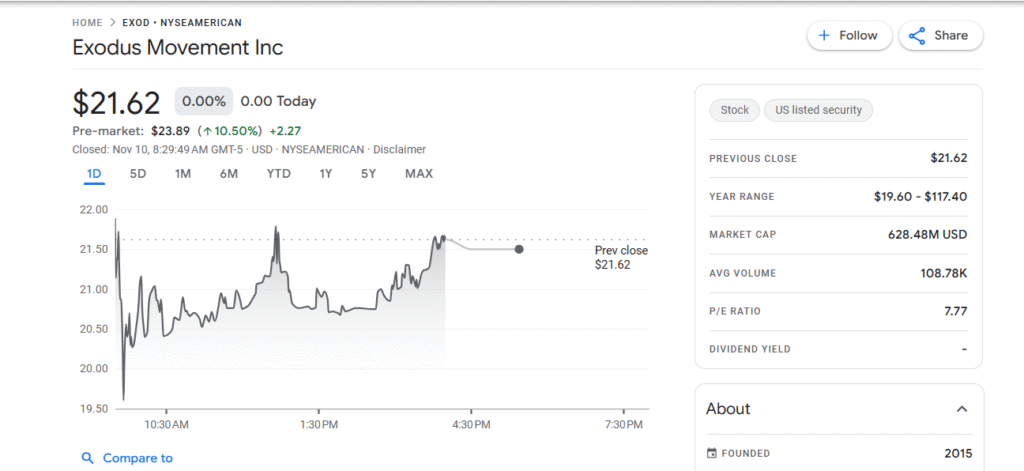Image resolution: width=1024 pixels, height=471 pixels.
Task: Open the HOME breadcrumb link
Action: click(87, 22)
